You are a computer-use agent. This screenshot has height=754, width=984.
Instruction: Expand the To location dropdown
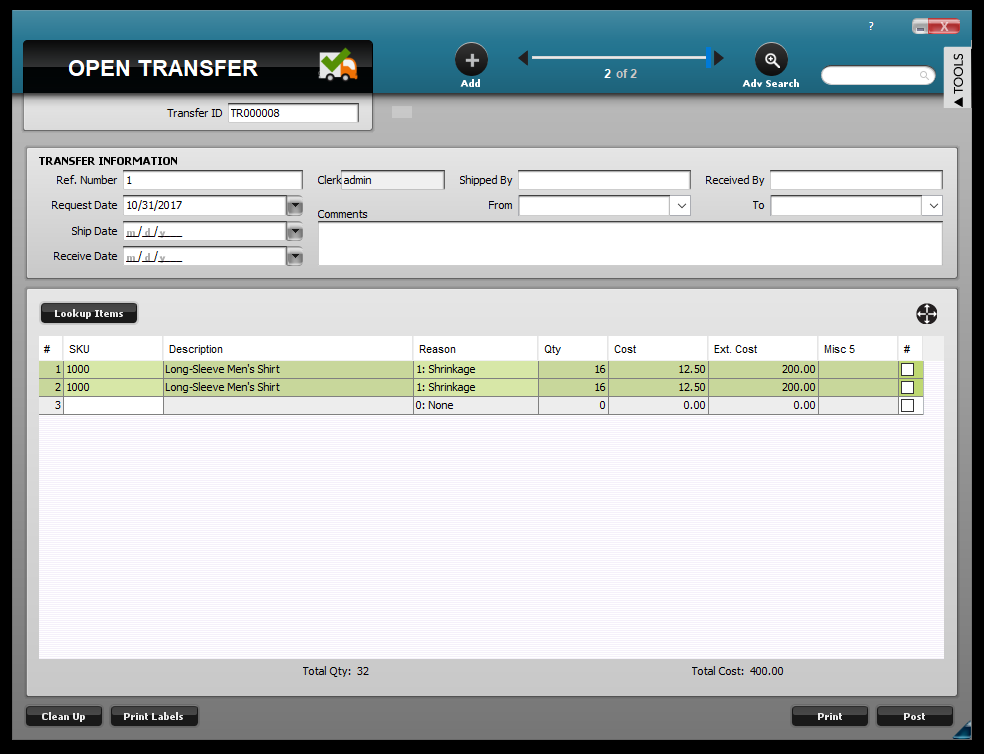[x=932, y=205]
